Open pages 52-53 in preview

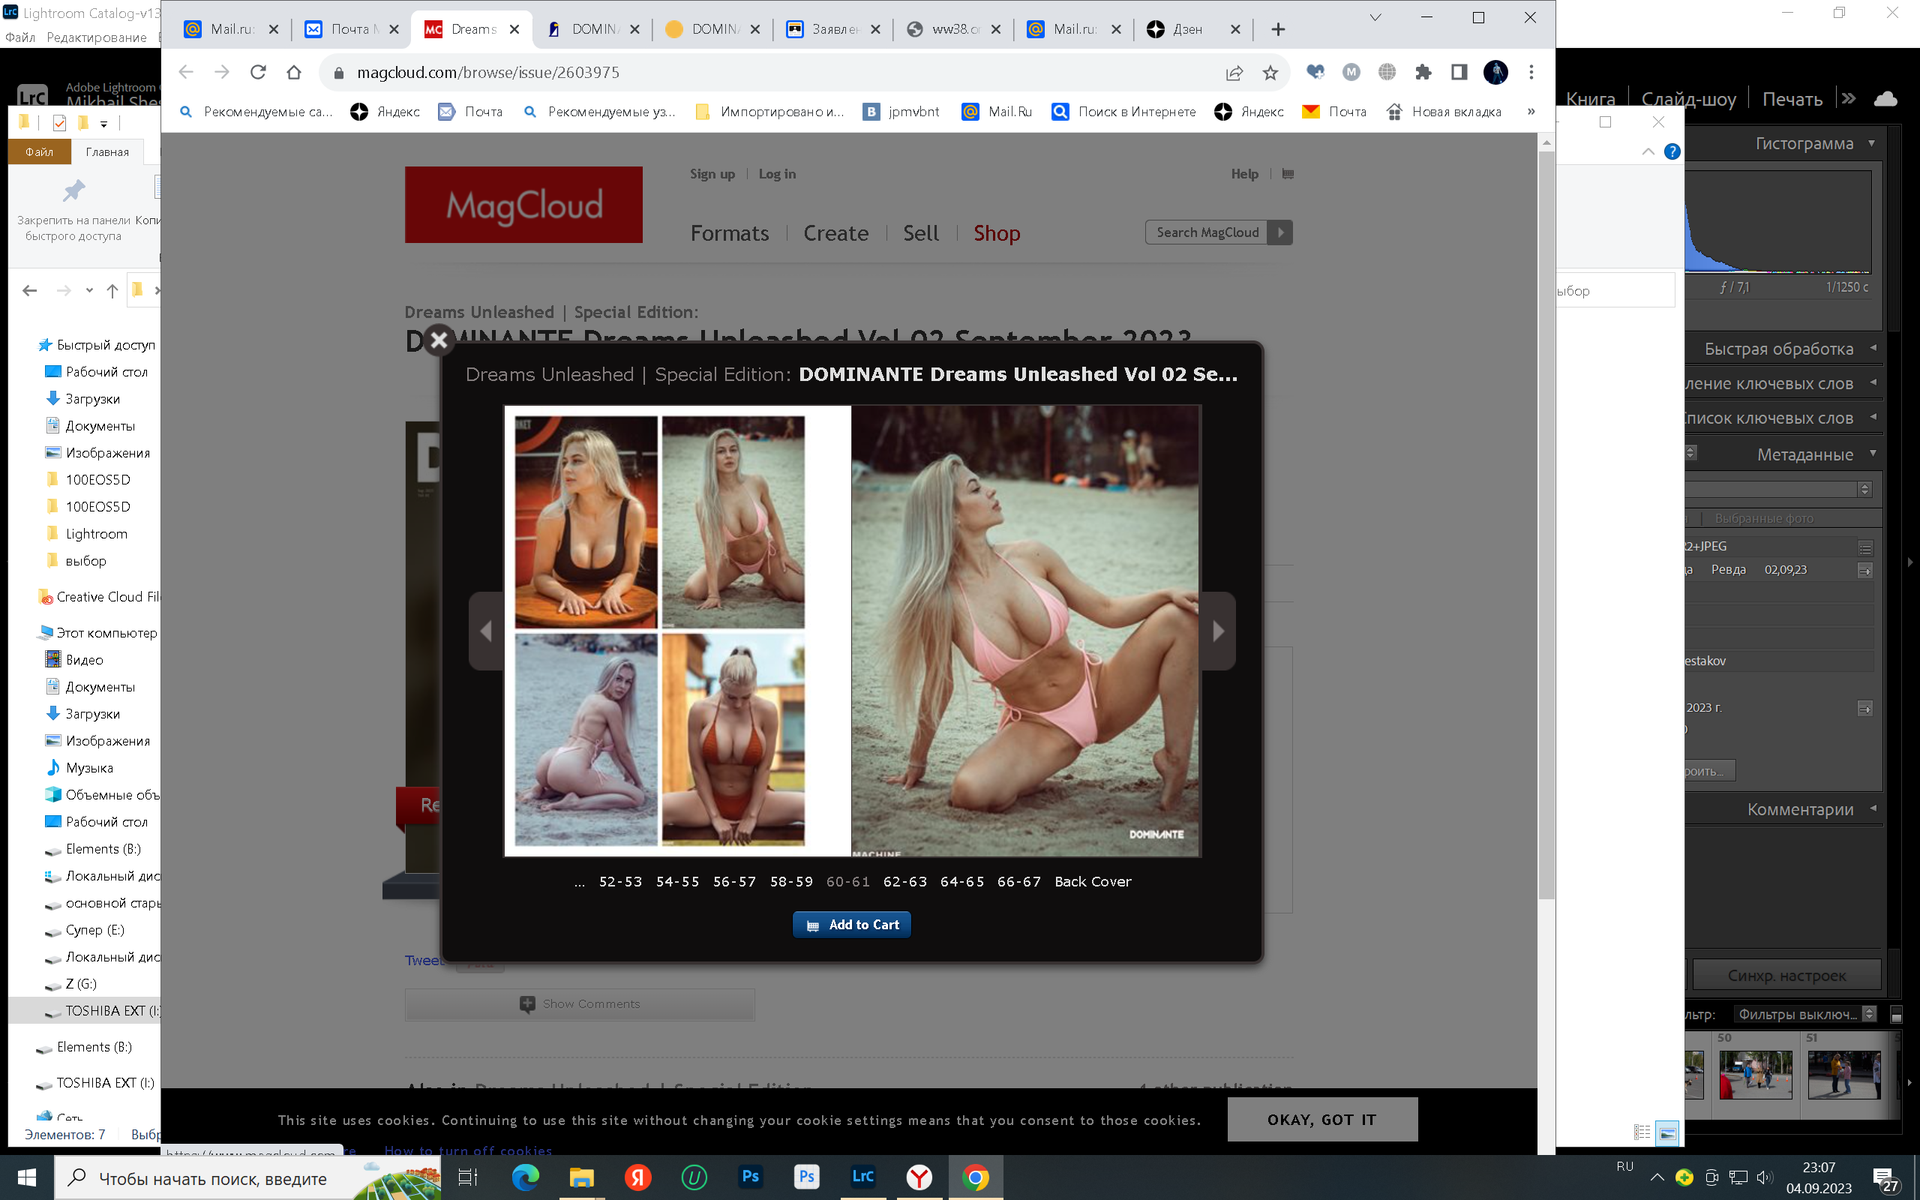pos(620,882)
